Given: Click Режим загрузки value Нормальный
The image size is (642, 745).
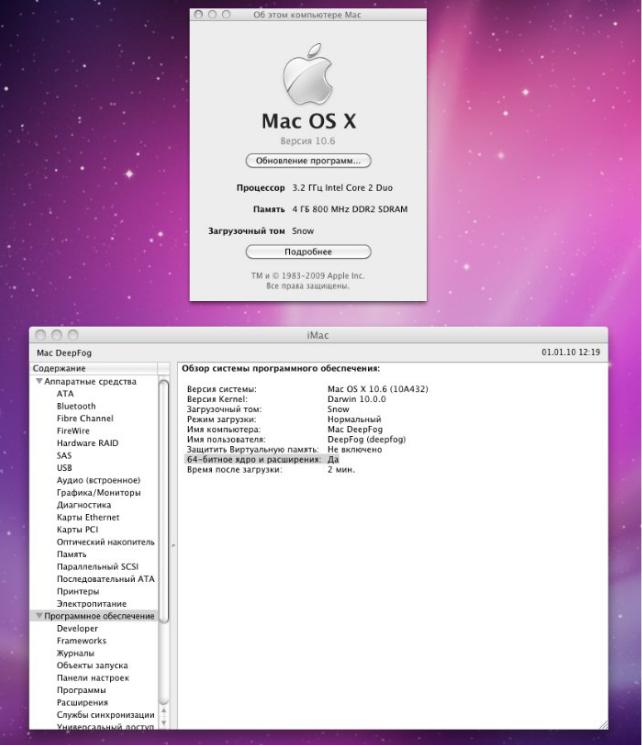Looking at the screenshot, I should 354,419.
